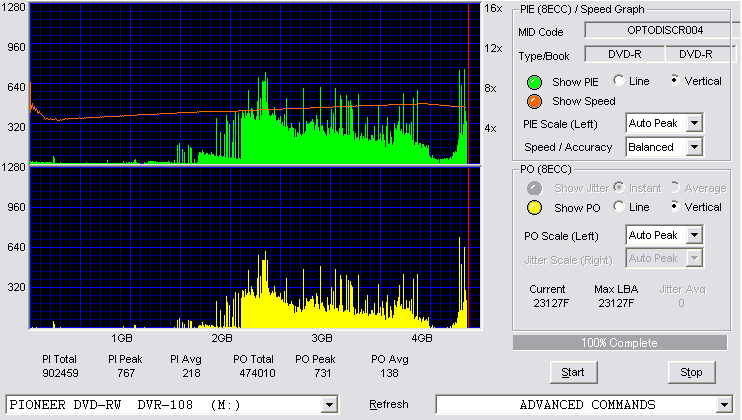This screenshot has height=420, width=742.
Task: Select Vertical mode for PO graph
Action: (675, 206)
